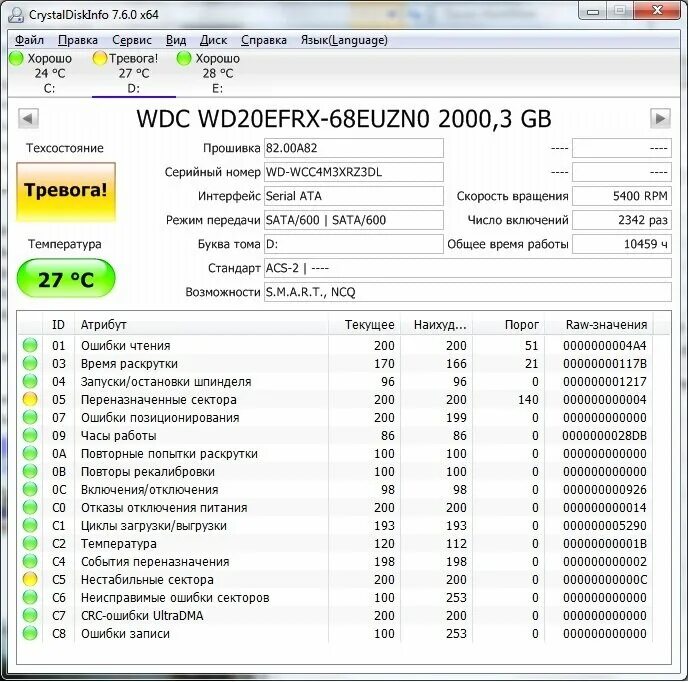This screenshot has width=689, height=682.
Task: Click the raw value 000000005290
Action: [605, 526]
